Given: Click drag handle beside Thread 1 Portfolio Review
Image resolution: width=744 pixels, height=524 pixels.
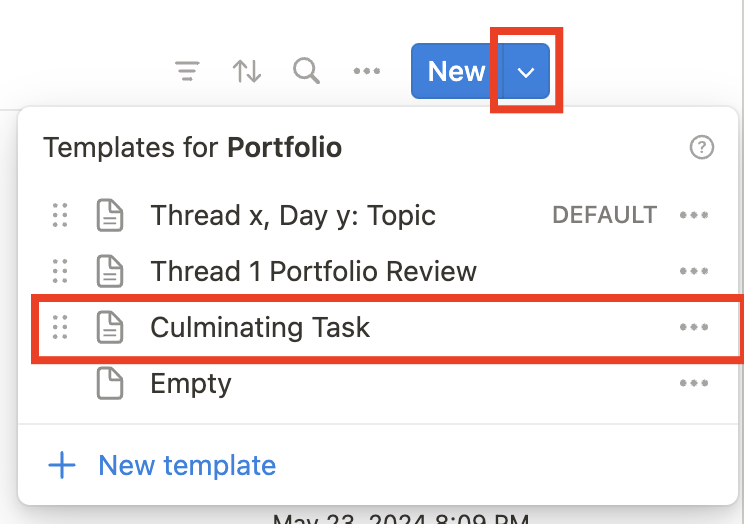Looking at the screenshot, I should click(60, 271).
